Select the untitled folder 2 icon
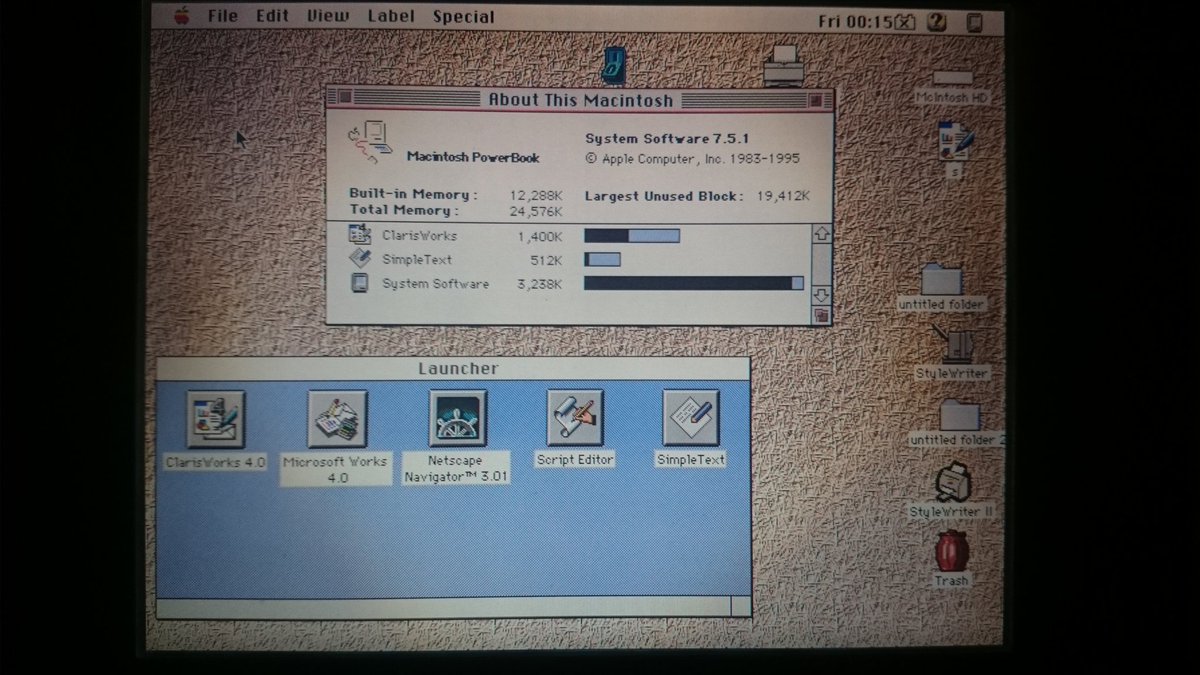The image size is (1200, 675). coord(959,415)
